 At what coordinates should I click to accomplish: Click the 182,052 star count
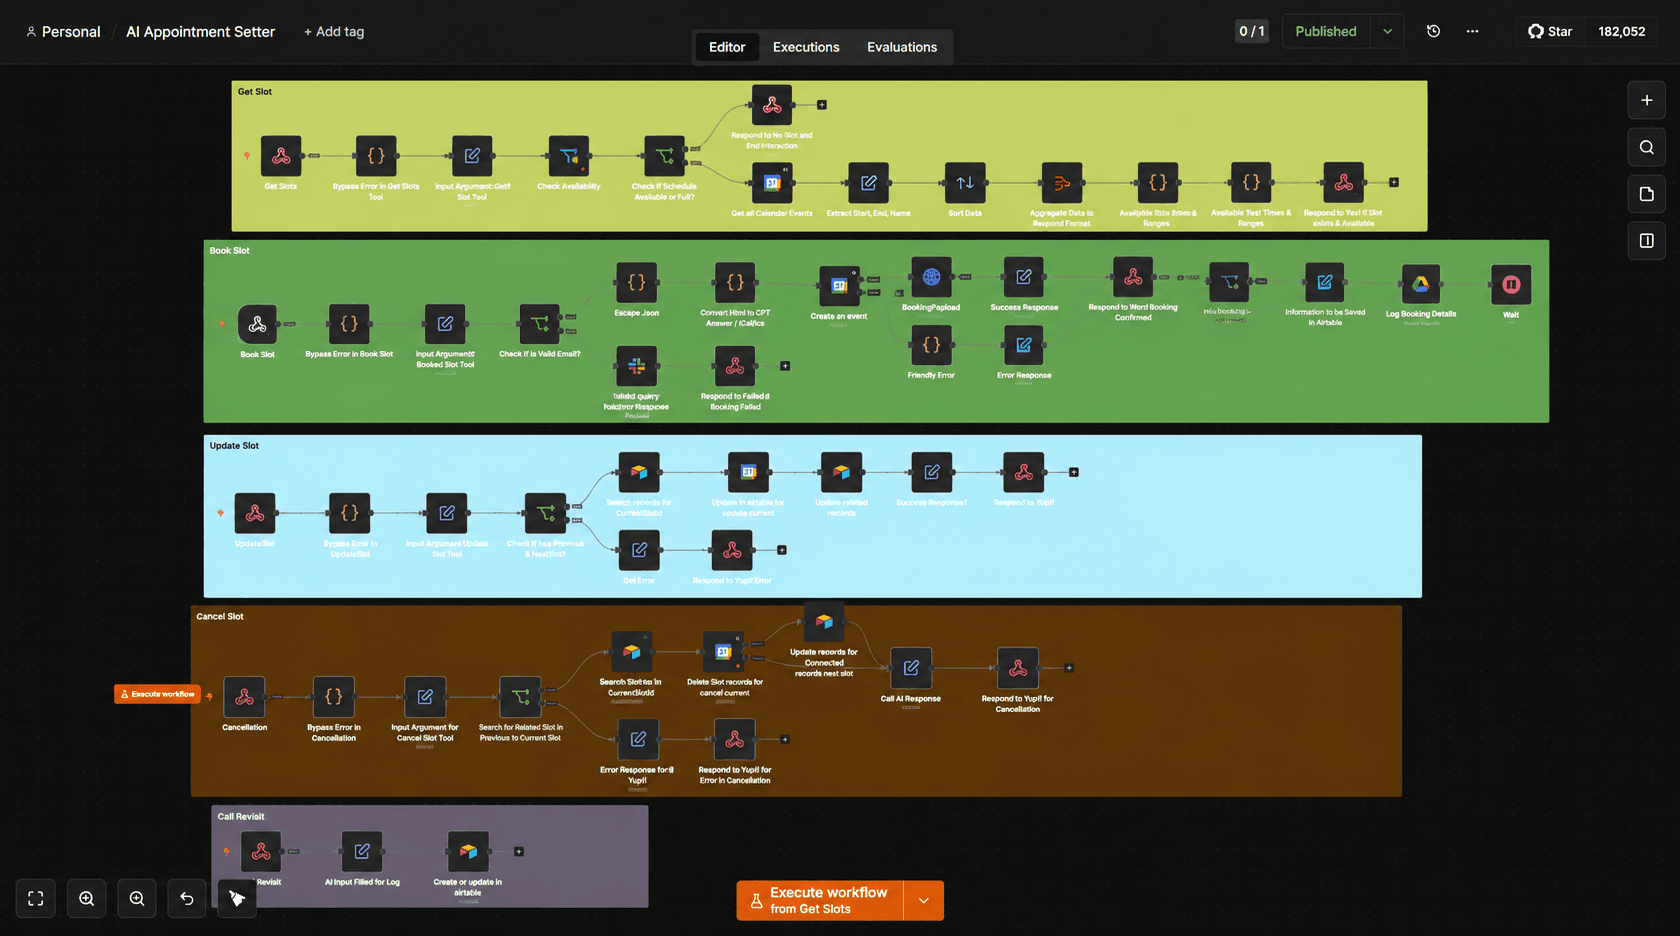[1621, 31]
